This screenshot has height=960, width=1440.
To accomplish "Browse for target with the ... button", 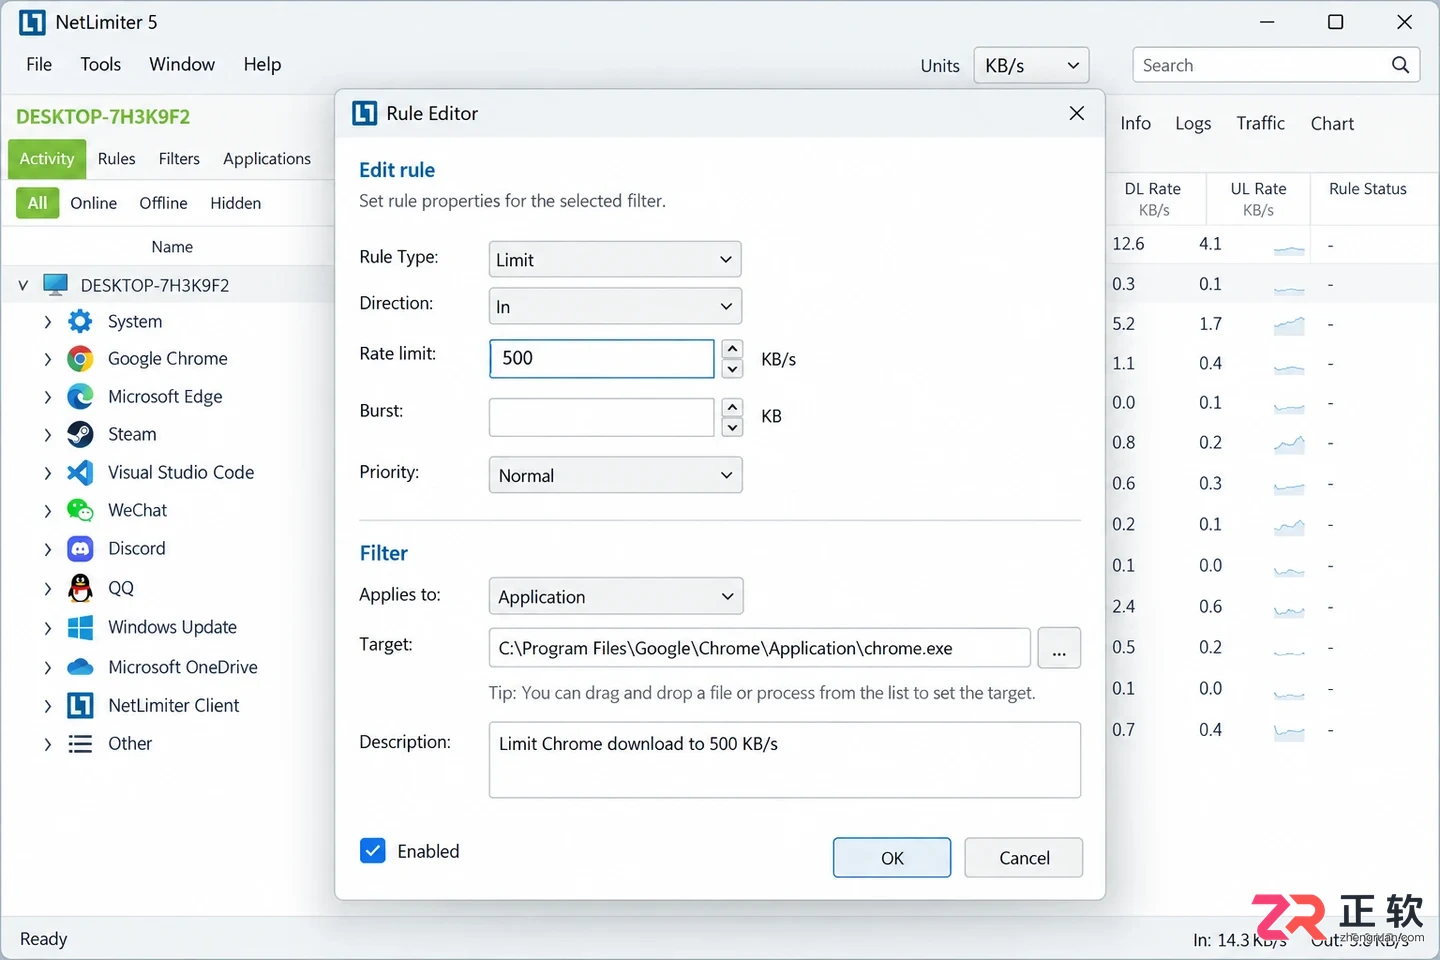I will coord(1059,648).
